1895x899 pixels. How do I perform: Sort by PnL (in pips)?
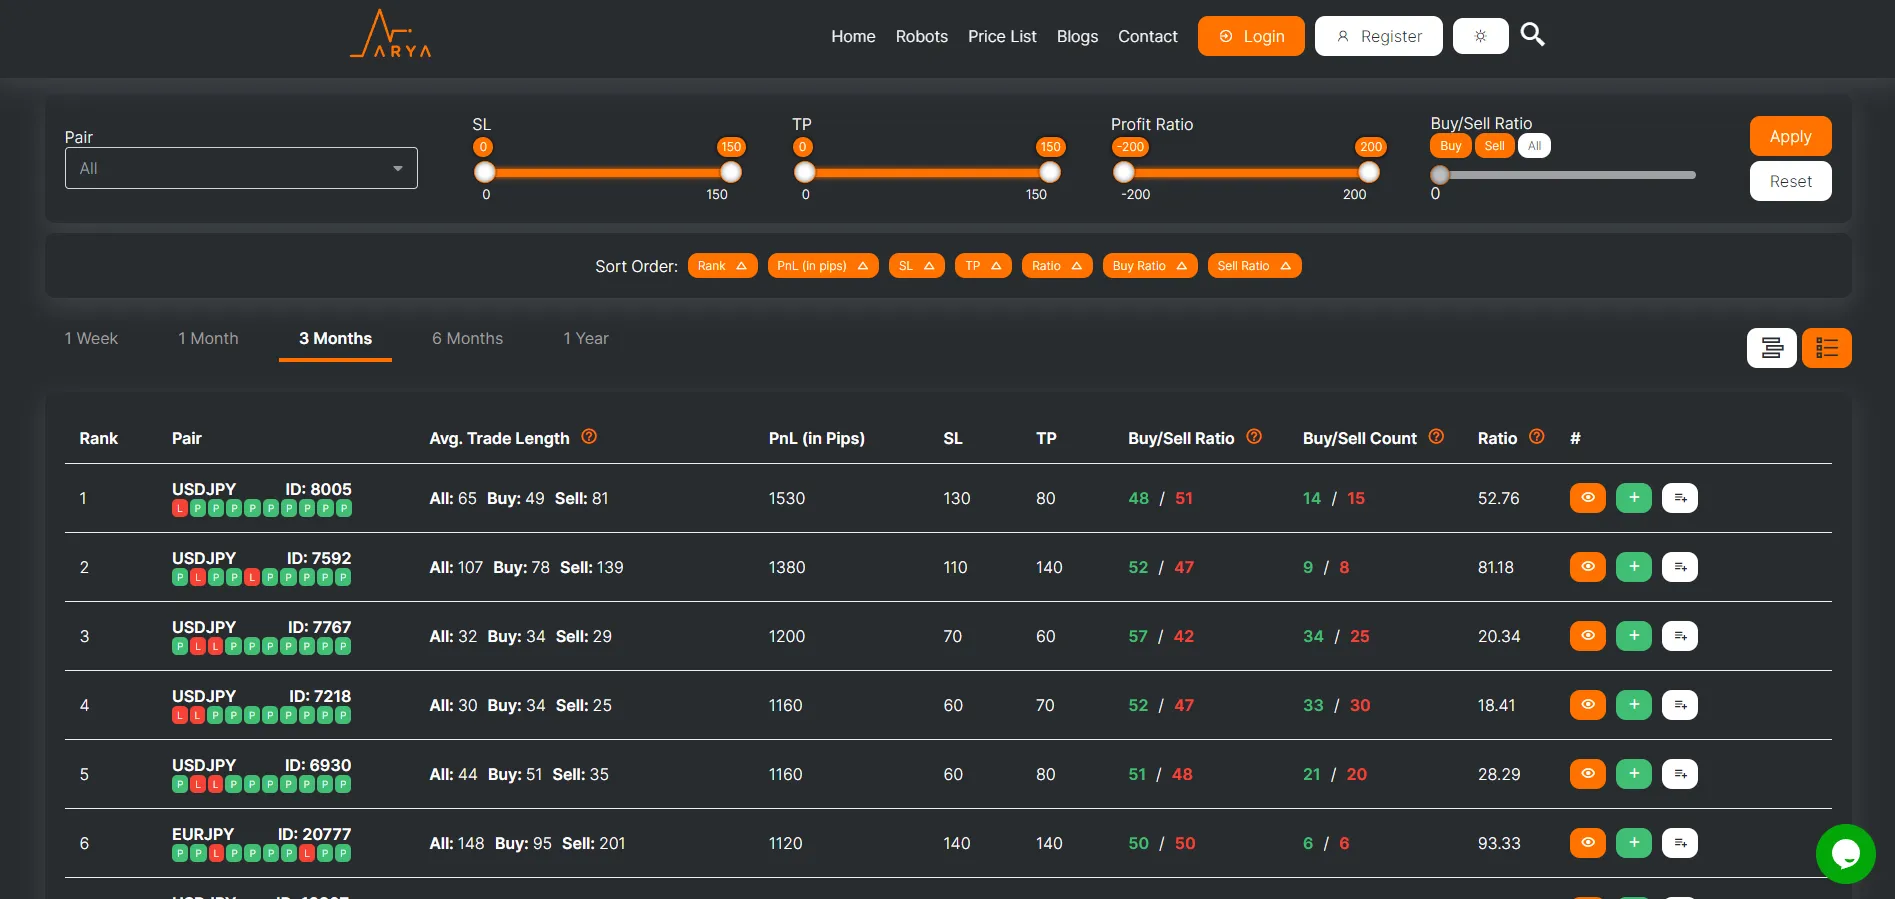(x=822, y=266)
